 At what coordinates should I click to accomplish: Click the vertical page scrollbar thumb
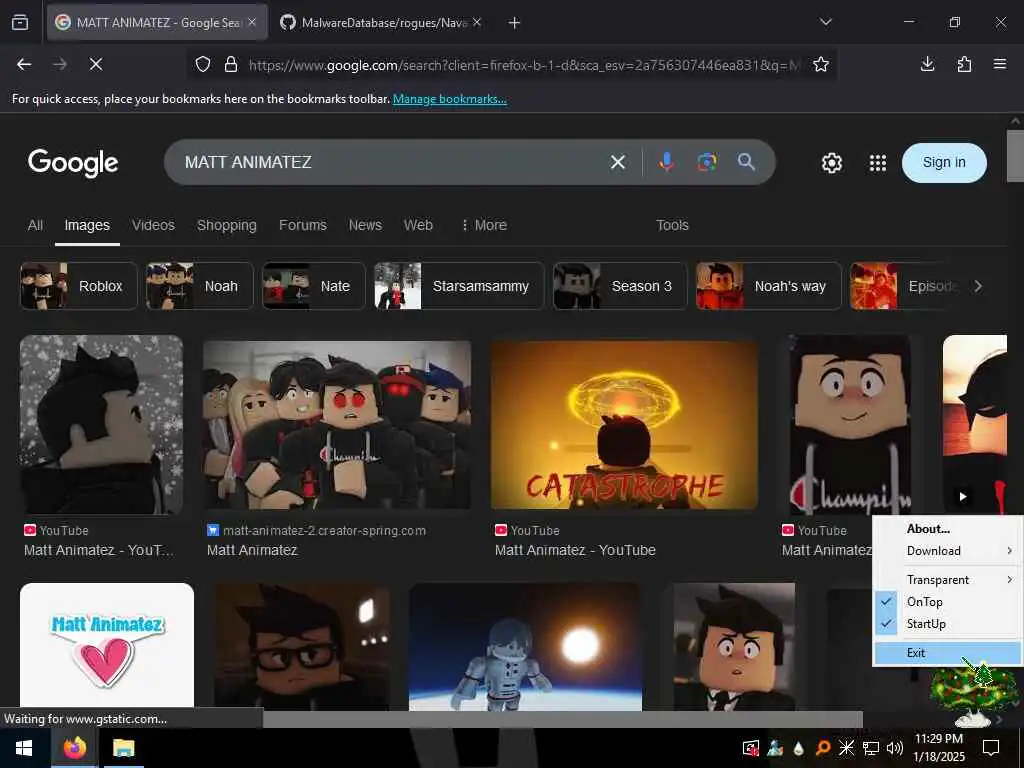click(1015, 155)
